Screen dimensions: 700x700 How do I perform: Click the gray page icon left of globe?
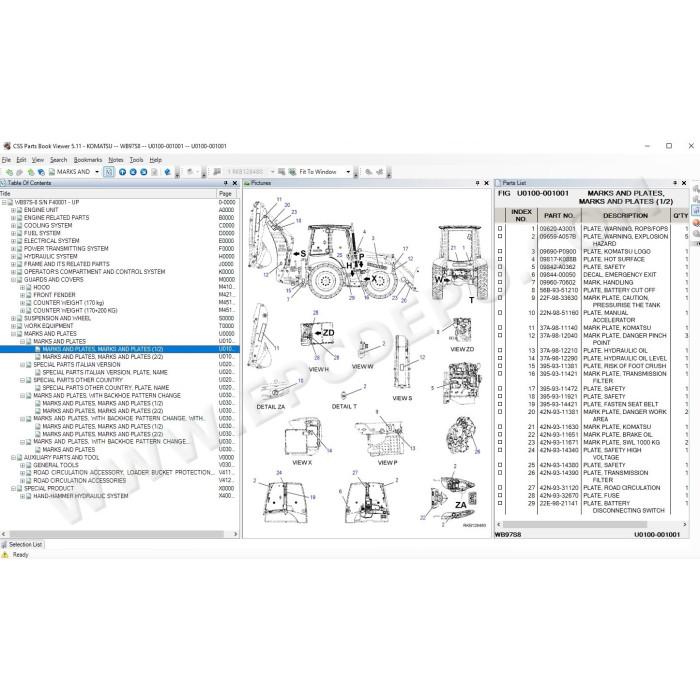pyautogui.click(x=154, y=172)
